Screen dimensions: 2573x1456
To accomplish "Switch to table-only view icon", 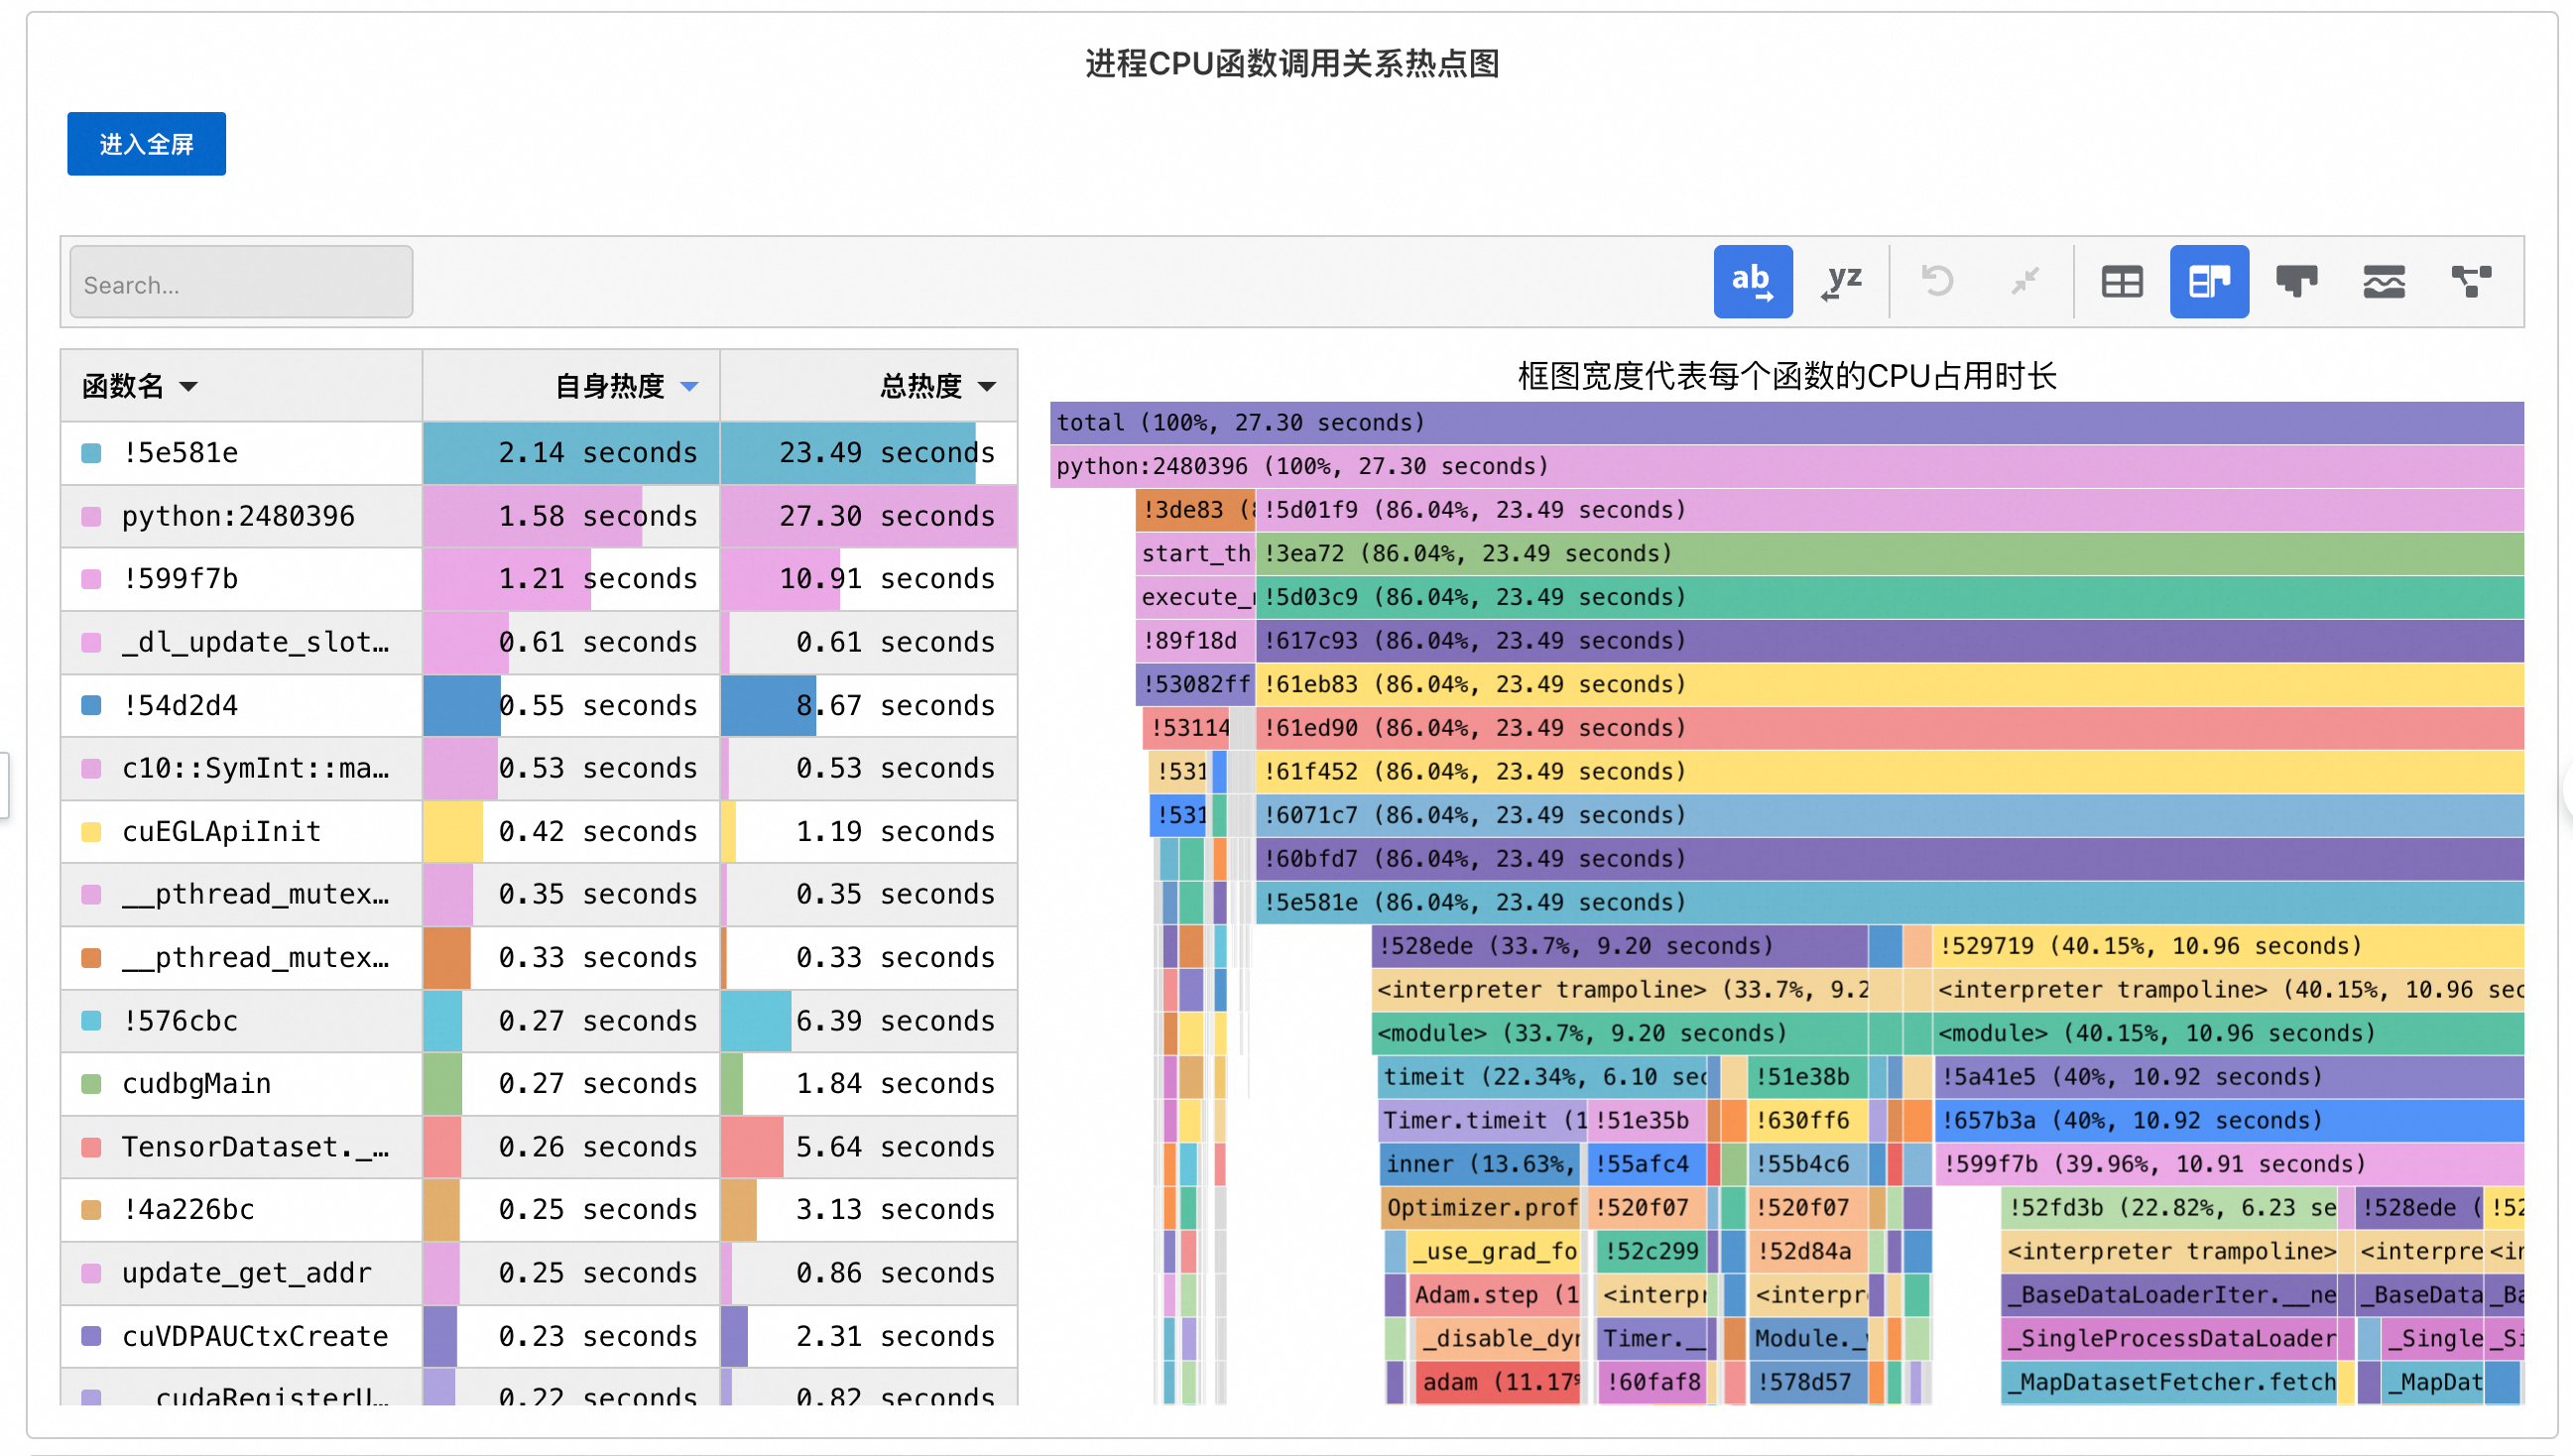I will pos(2121,282).
